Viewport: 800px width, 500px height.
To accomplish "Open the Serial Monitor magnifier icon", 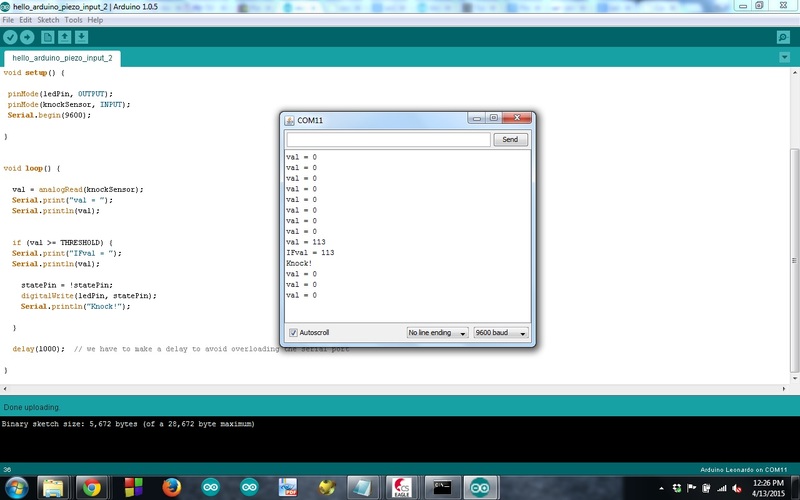I will (x=783, y=37).
